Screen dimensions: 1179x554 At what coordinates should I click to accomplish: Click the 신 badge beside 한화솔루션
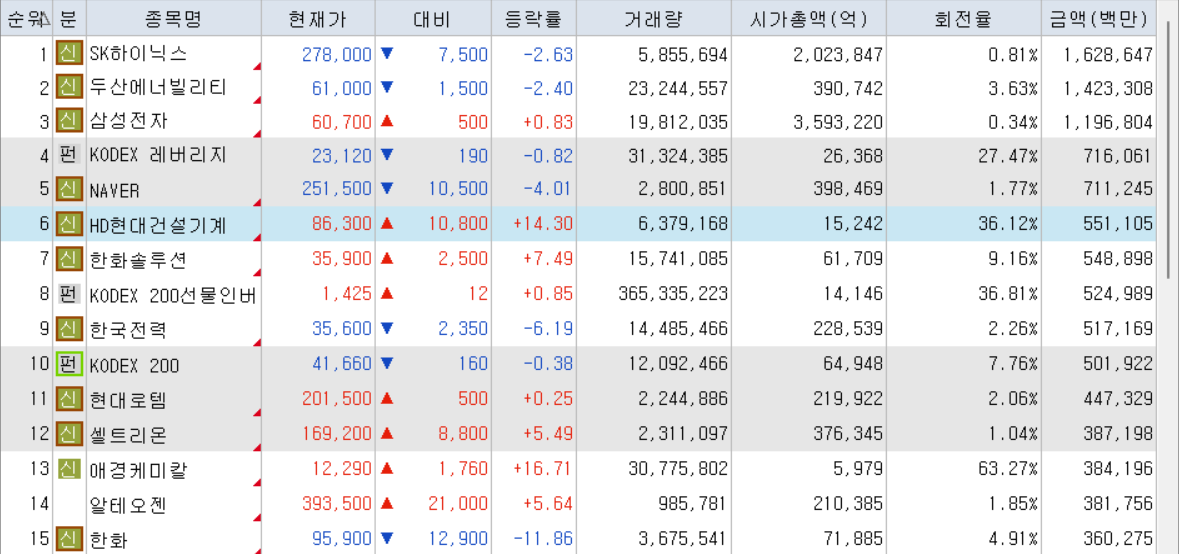tap(68, 261)
